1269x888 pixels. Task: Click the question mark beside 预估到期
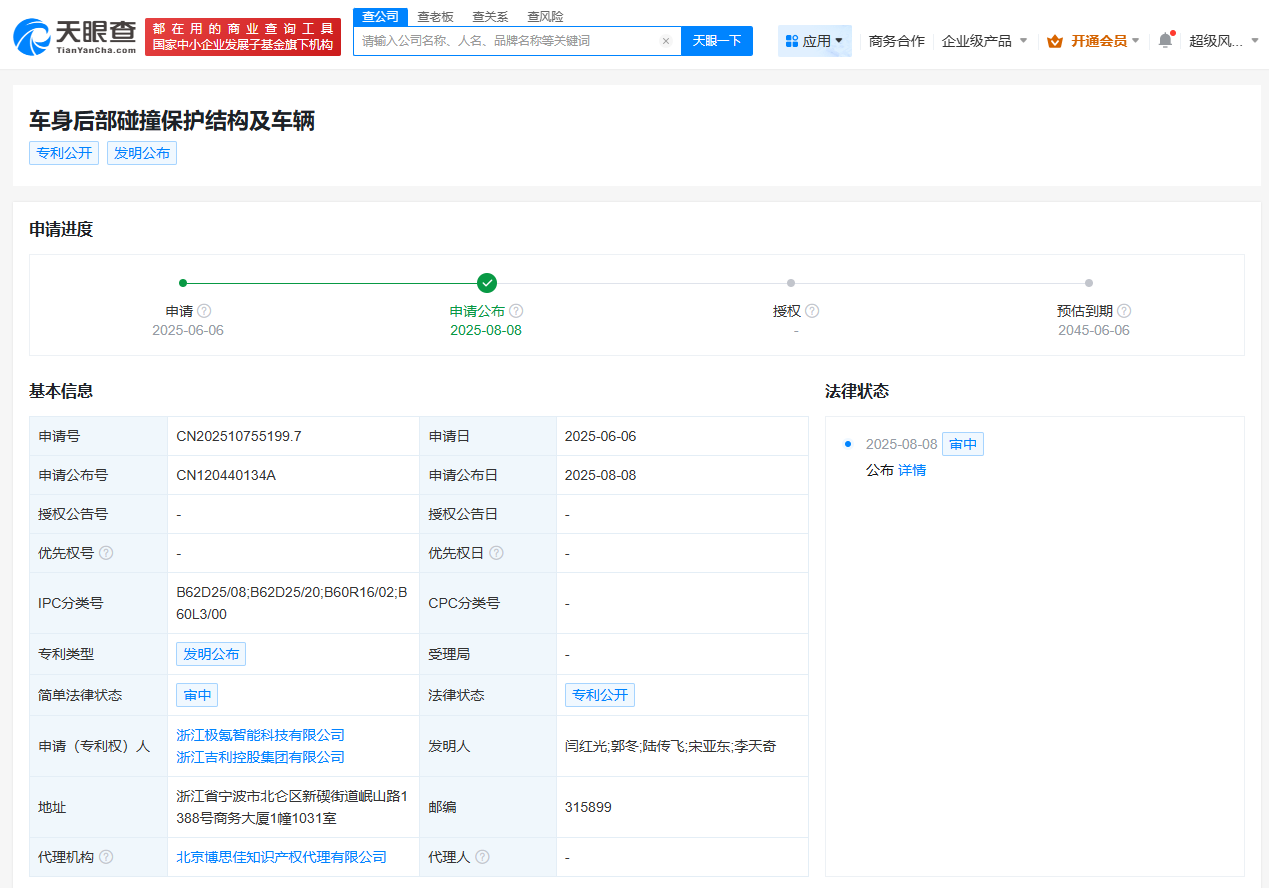(1125, 311)
